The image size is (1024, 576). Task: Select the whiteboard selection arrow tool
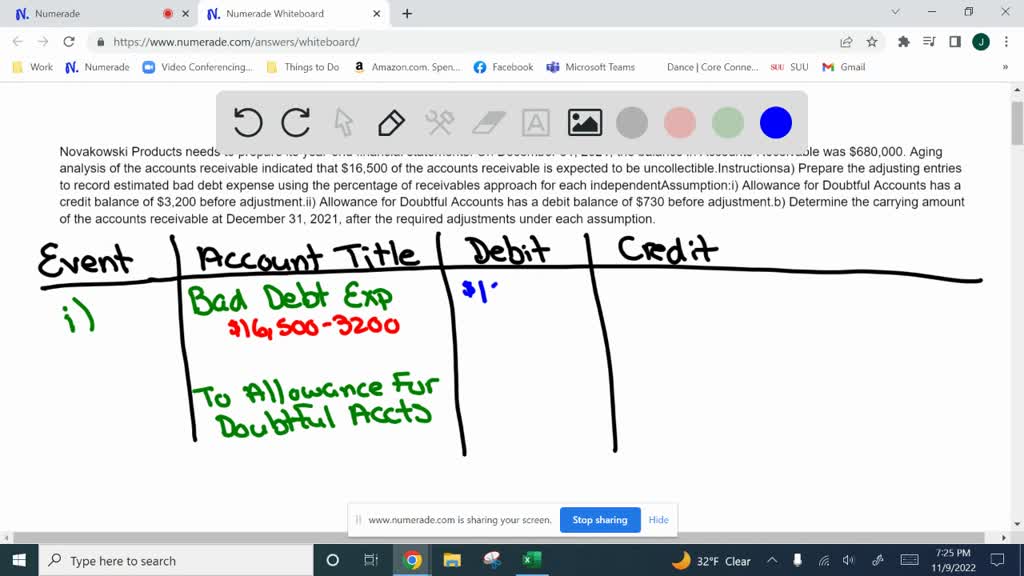point(342,121)
